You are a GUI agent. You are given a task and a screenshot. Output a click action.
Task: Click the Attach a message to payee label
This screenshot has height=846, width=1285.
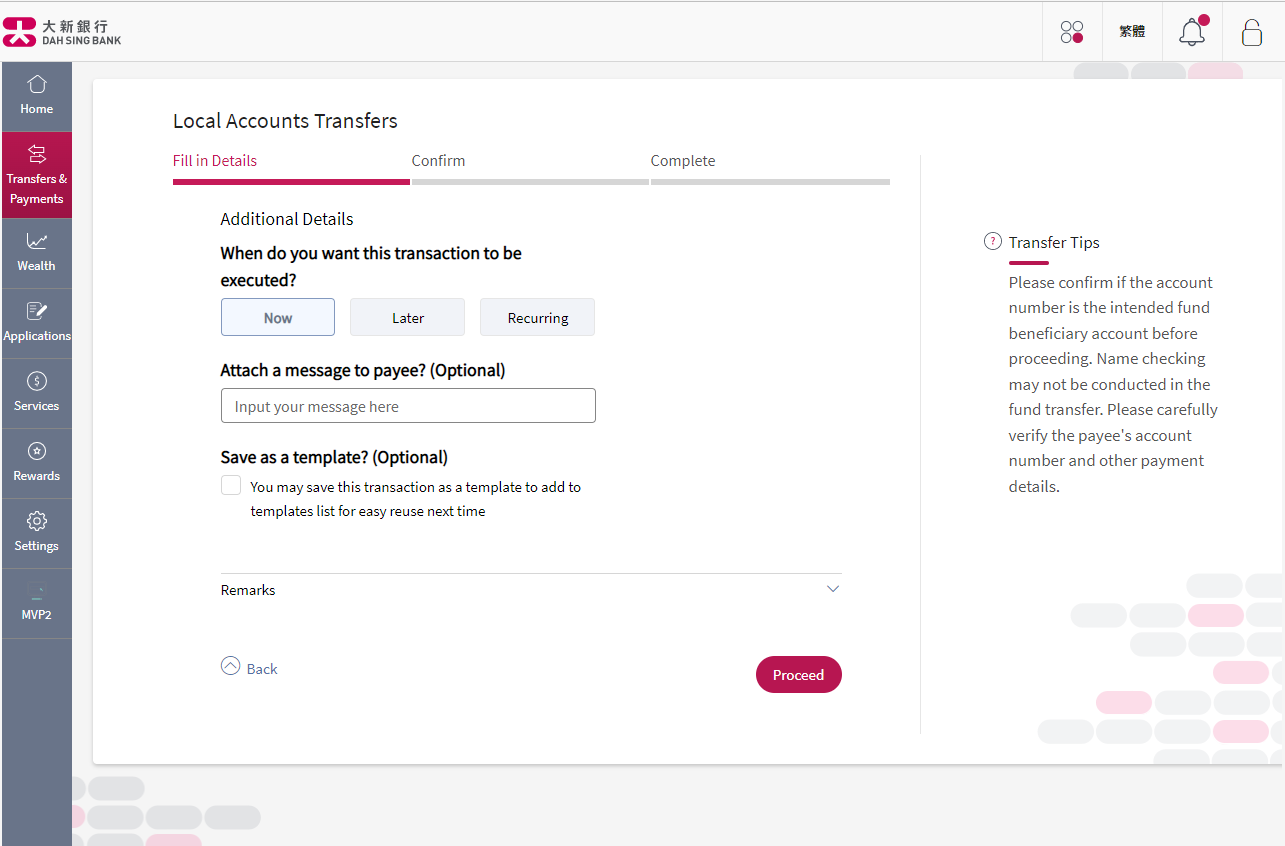click(x=363, y=370)
